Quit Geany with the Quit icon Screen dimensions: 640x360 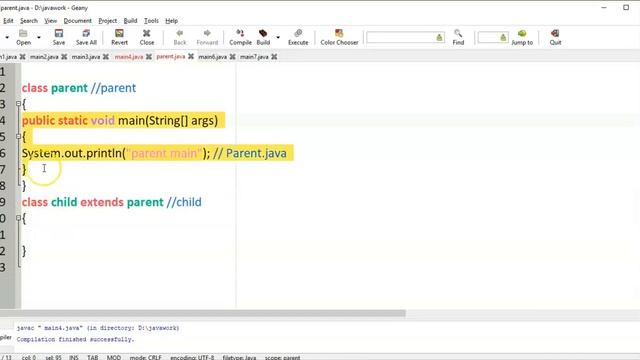point(555,37)
